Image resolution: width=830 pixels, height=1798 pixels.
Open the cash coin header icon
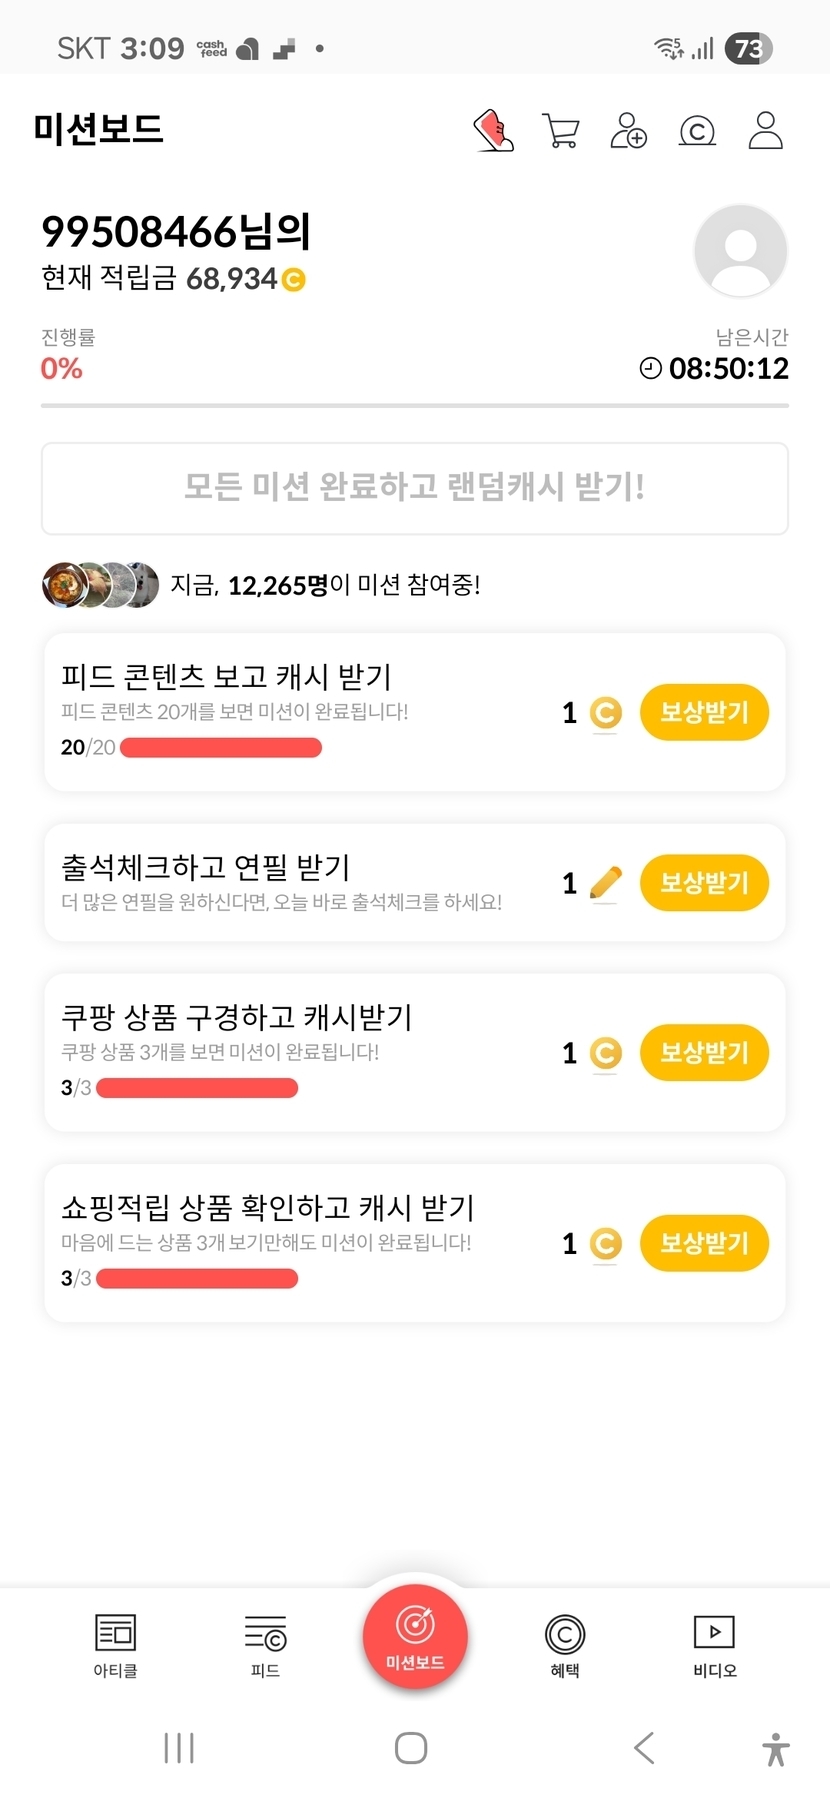[697, 130]
